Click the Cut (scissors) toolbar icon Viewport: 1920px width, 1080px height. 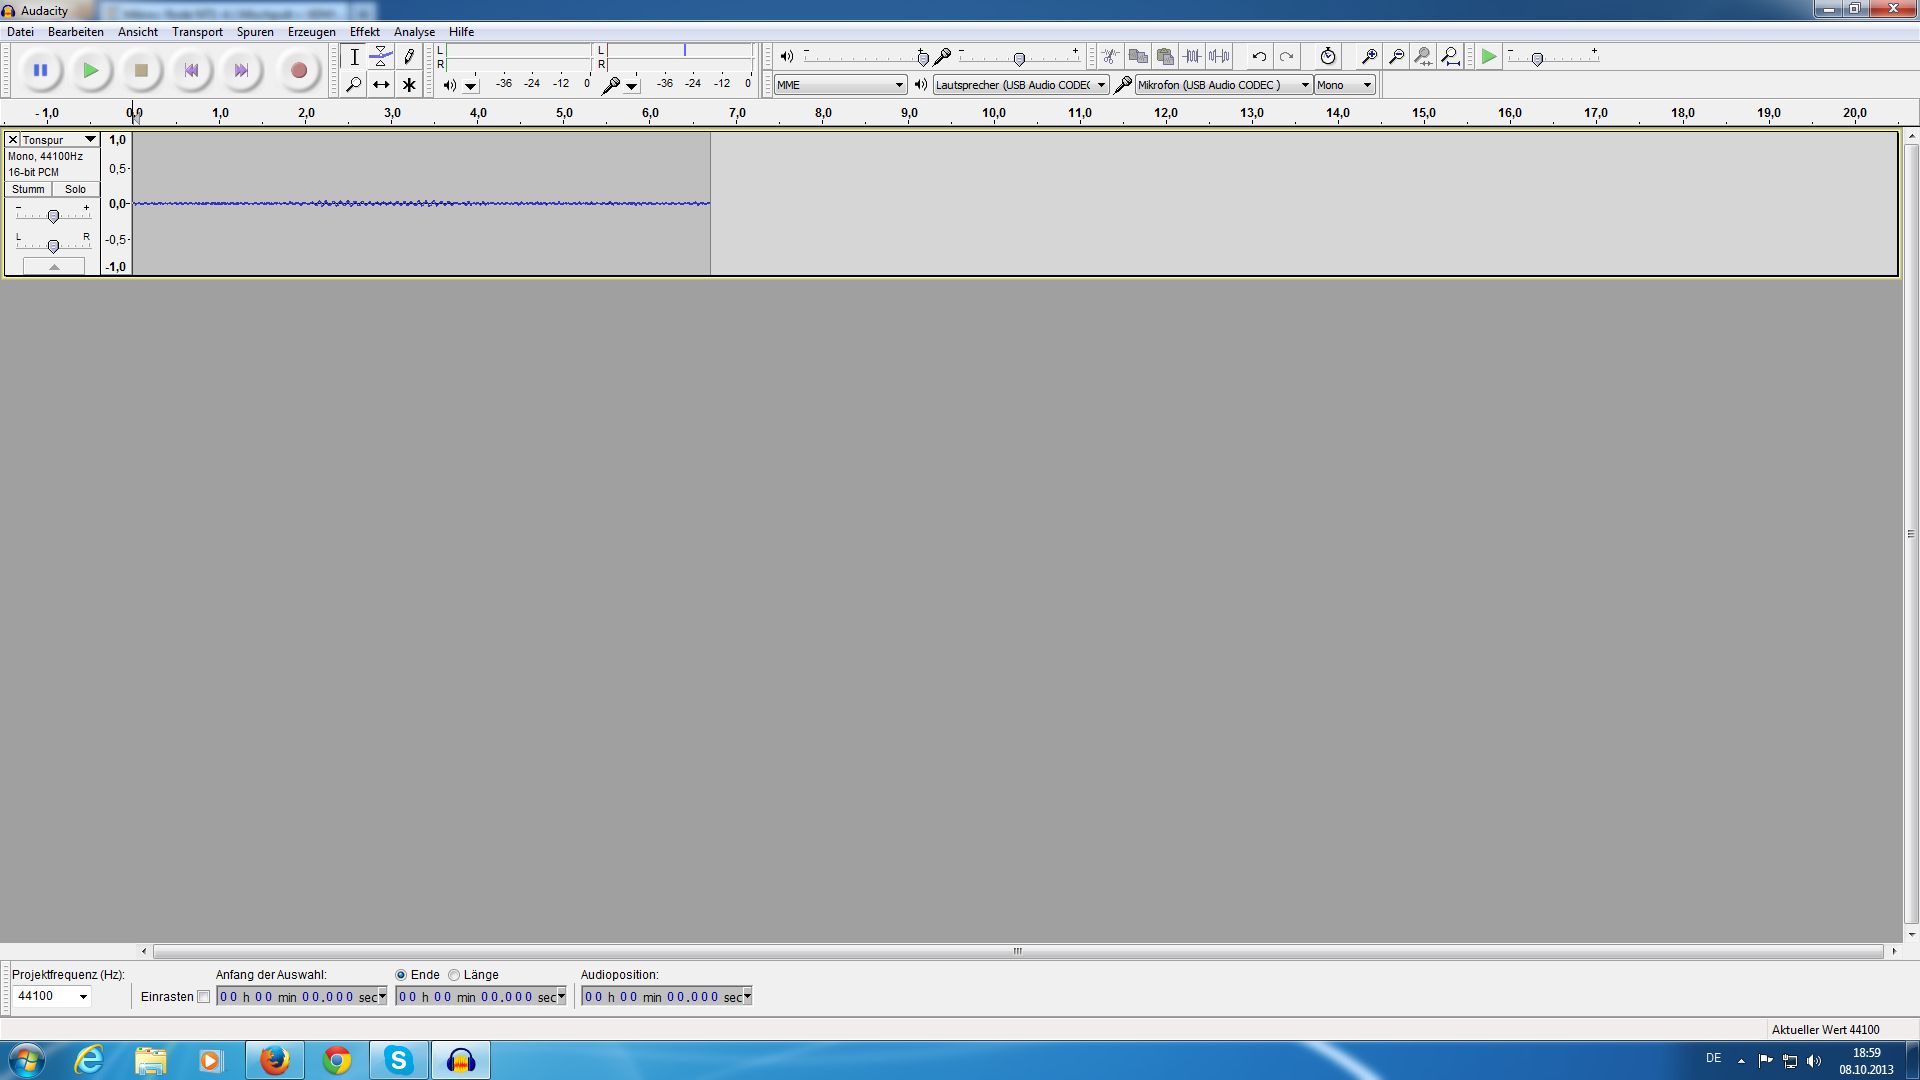tap(1110, 57)
